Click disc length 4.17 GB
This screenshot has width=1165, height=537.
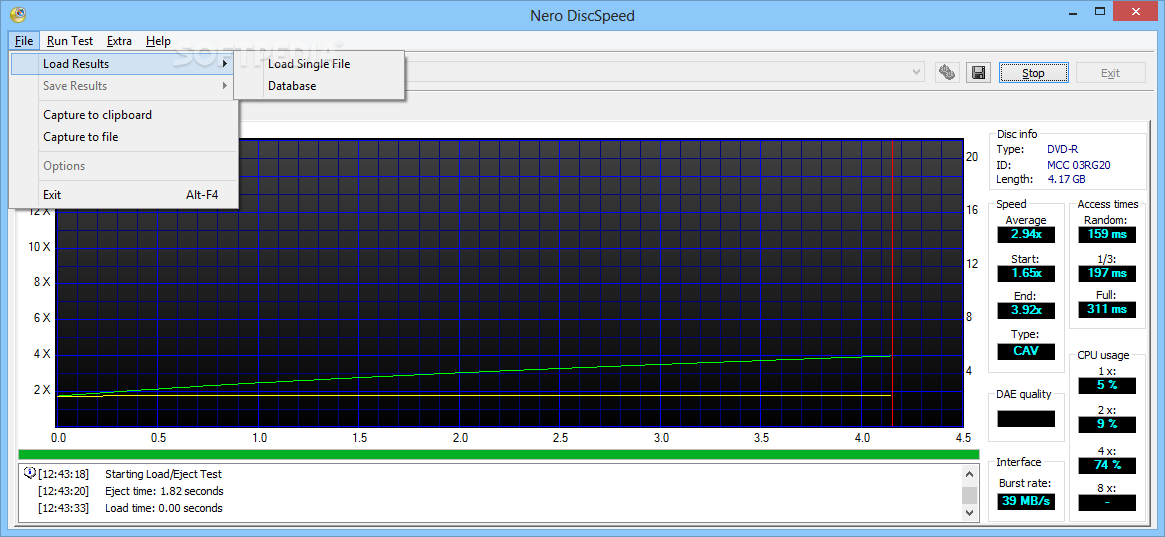point(1066,179)
